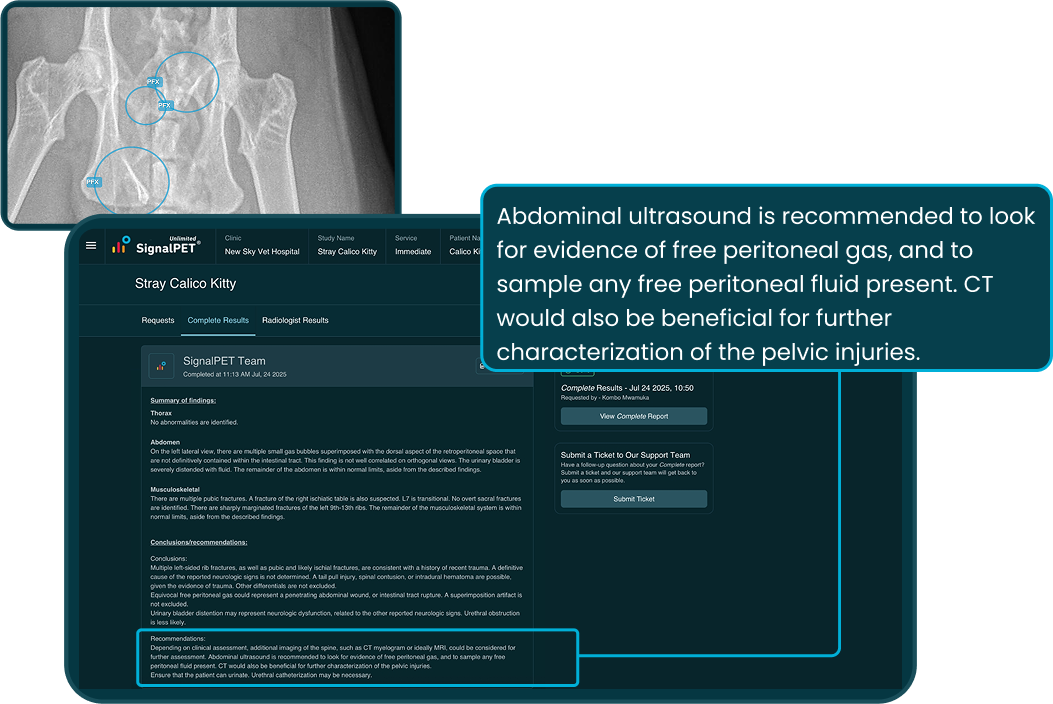
Task: Click the Thorax section heading
Action: click(161, 413)
